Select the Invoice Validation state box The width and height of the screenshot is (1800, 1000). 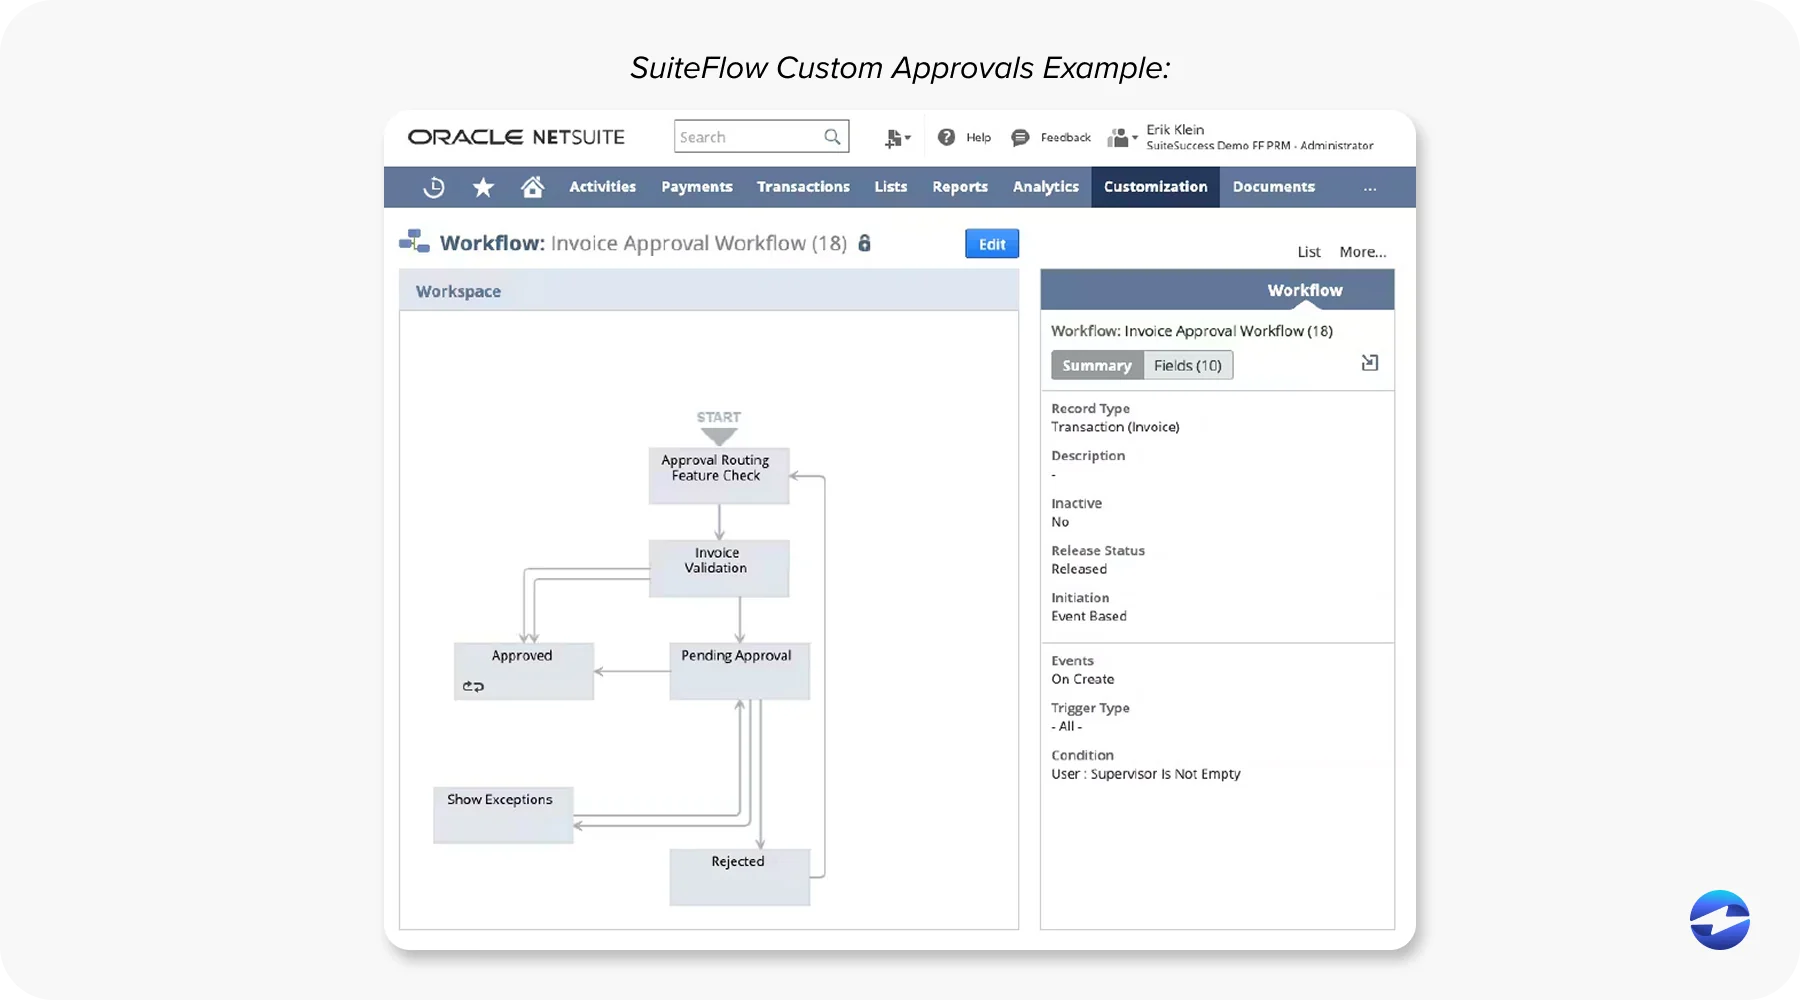[719, 569]
